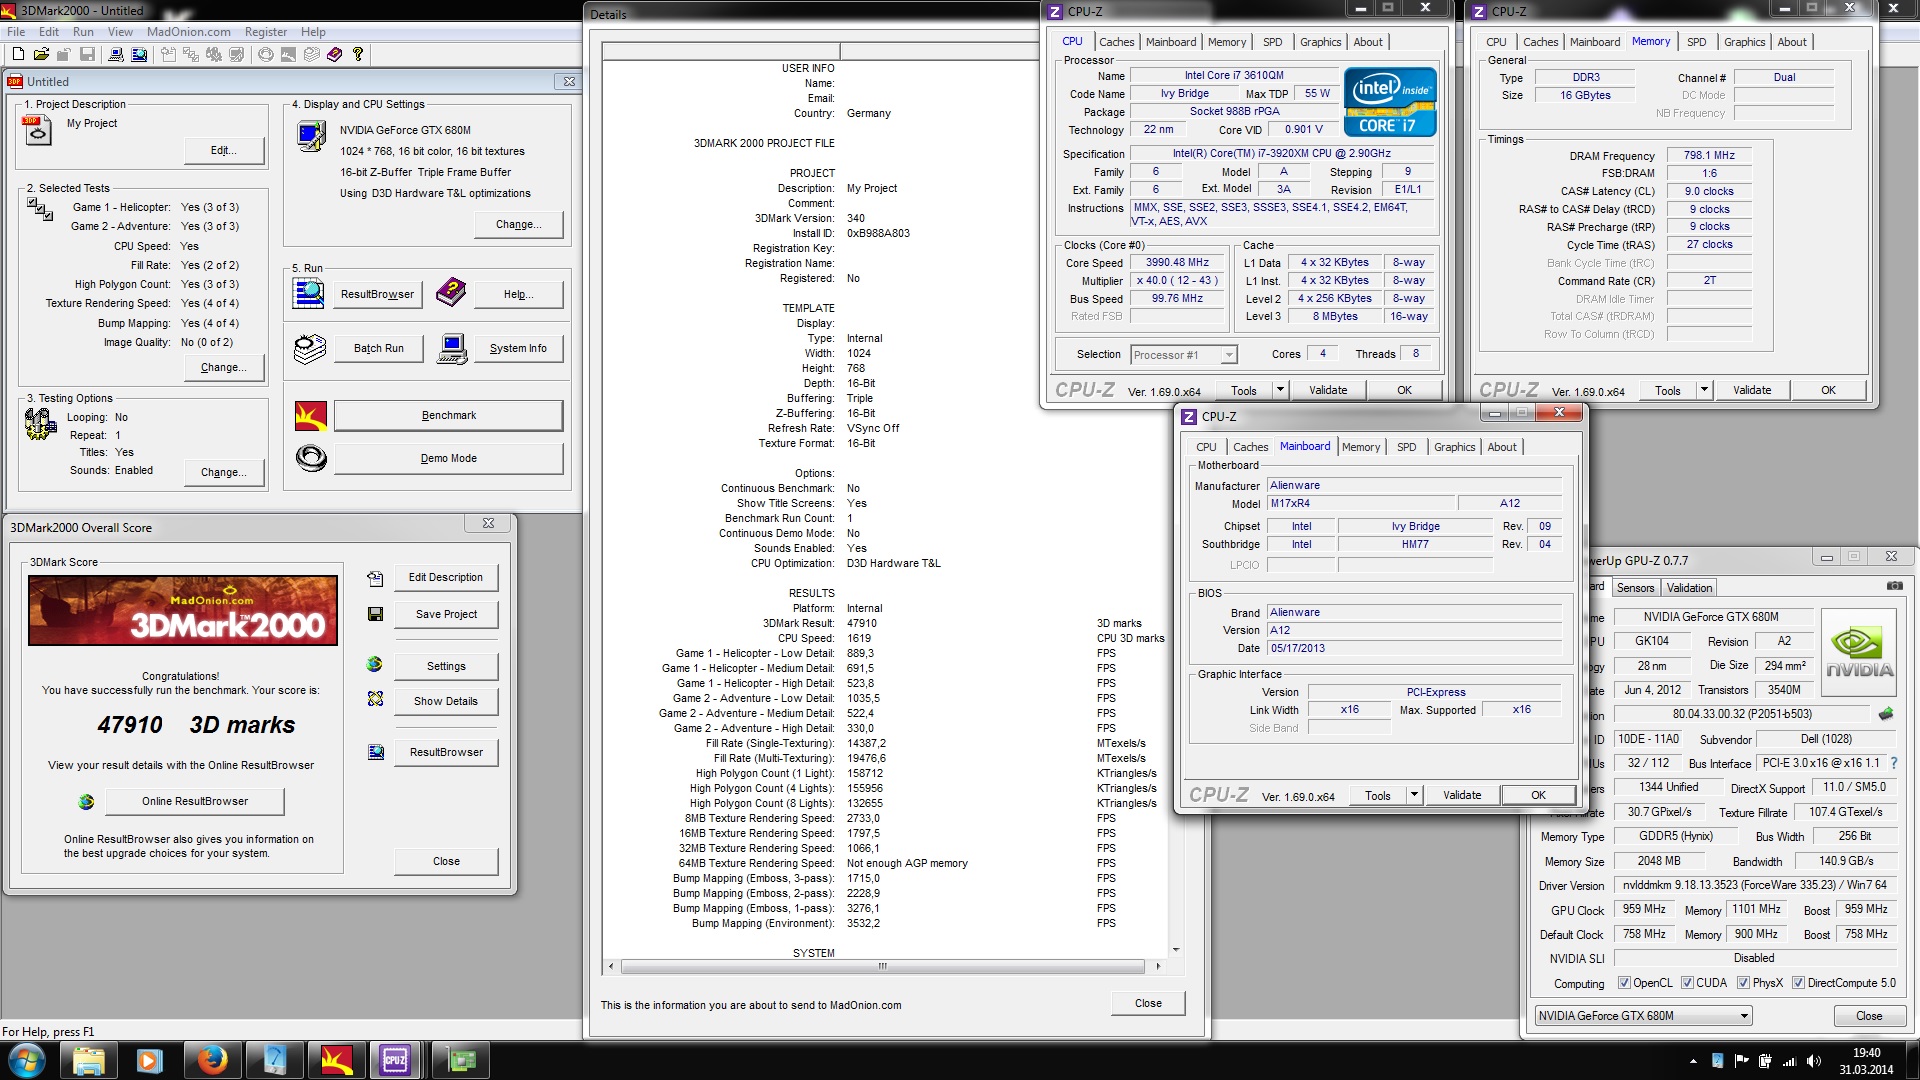
Task: Toggle the PhysX checkbox in GPU-Z
Action: pos(1743,983)
